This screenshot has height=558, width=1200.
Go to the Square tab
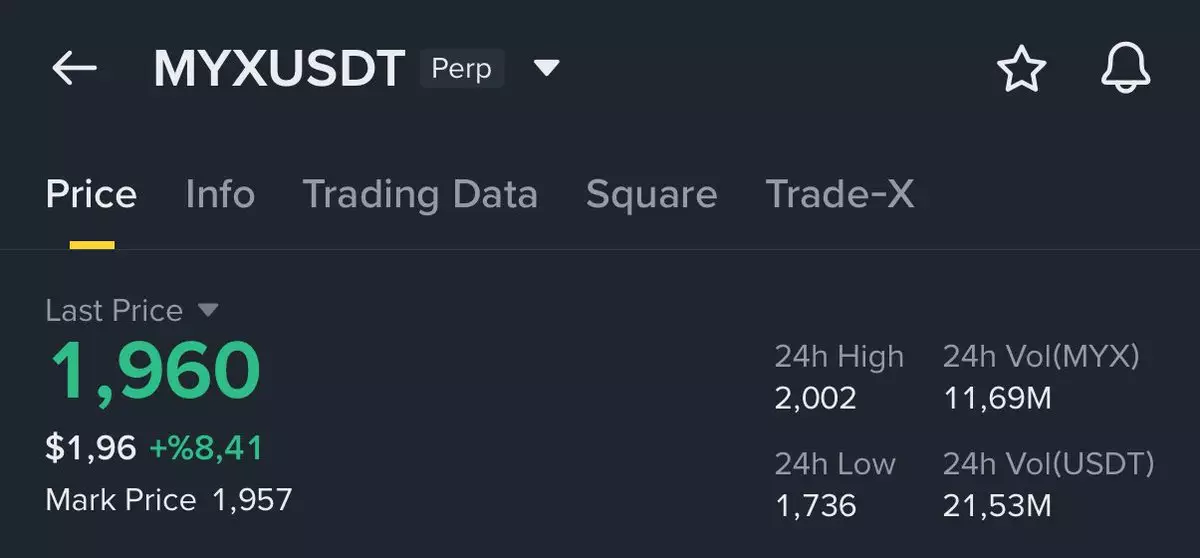coord(651,194)
